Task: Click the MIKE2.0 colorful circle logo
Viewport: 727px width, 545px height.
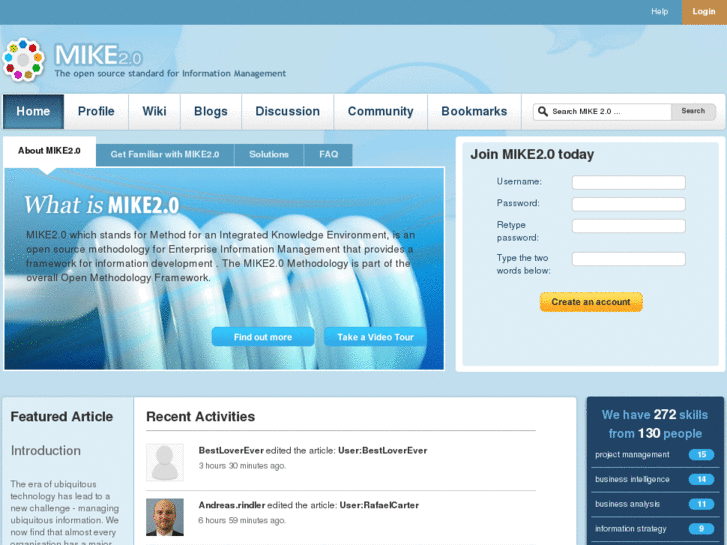Action: click(23, 60)
